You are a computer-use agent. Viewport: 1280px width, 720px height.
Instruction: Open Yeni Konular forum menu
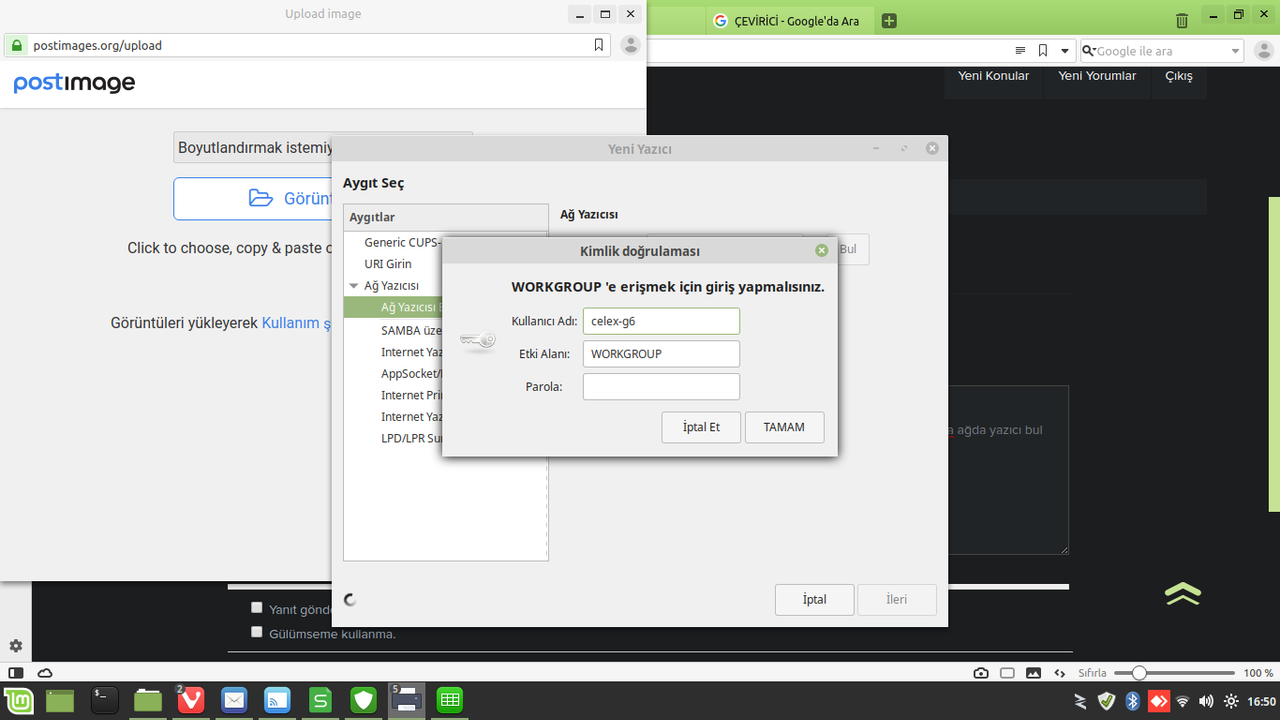(x=993, y=76)
